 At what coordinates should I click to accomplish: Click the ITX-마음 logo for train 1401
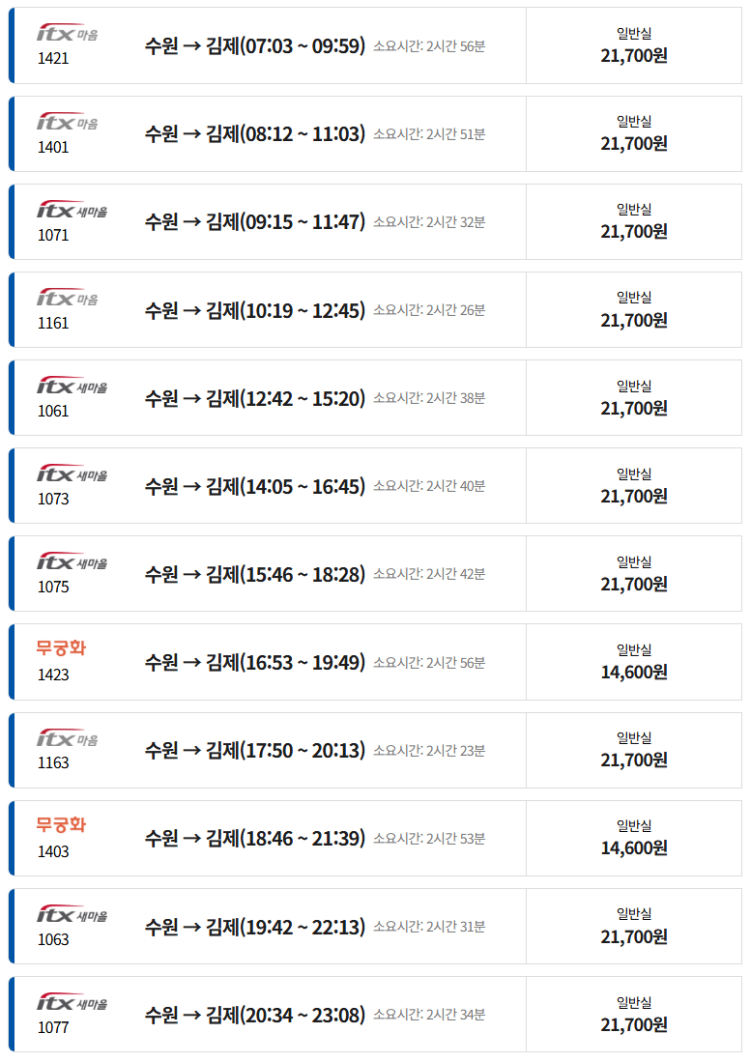67,123
